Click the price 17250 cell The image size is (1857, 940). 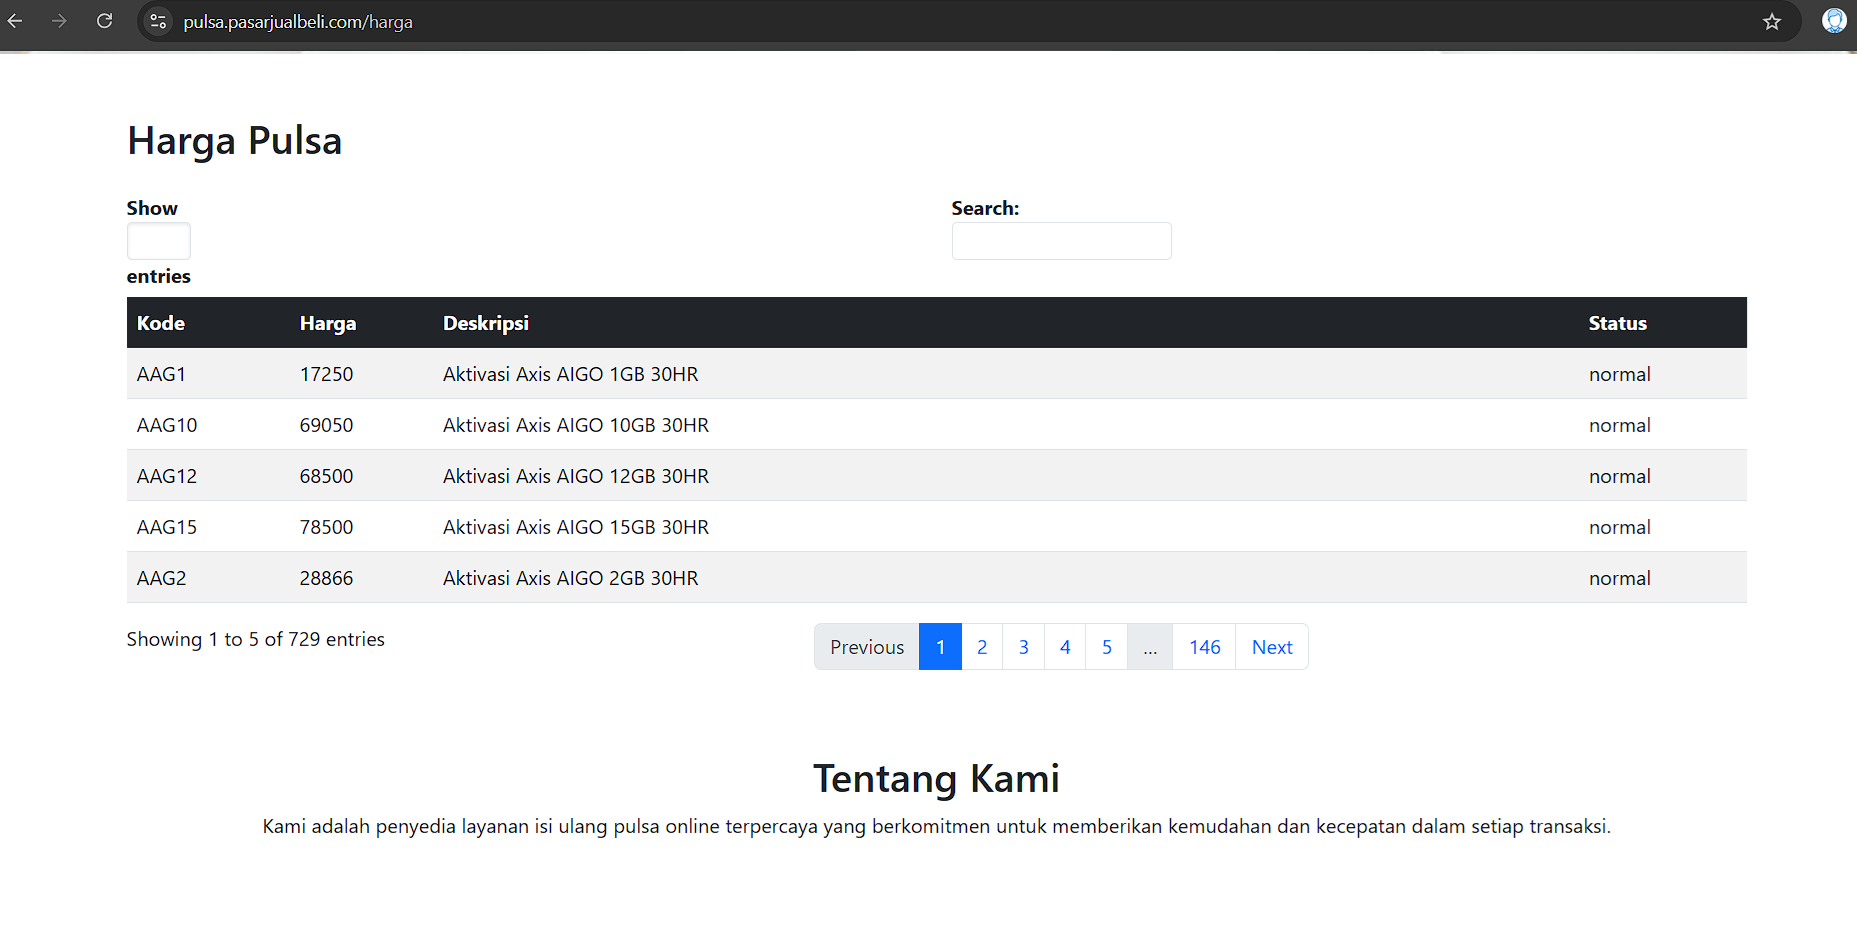click(327, 374)
